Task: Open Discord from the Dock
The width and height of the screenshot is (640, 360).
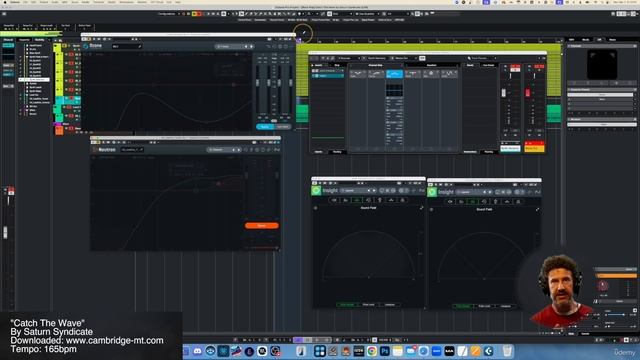Action: coord(198,351)
